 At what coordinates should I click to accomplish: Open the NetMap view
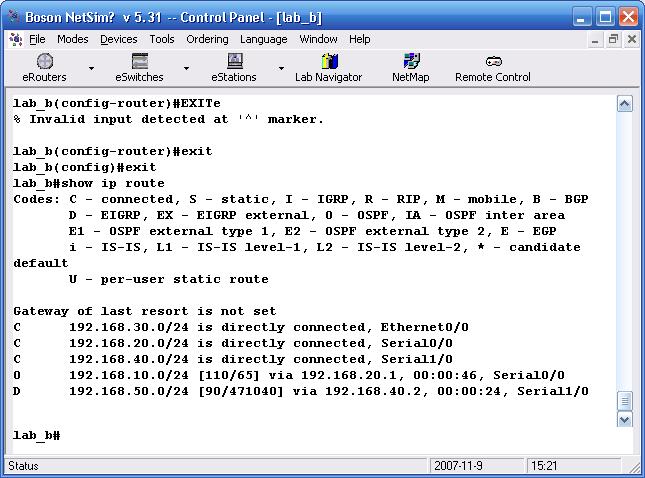(x=411, y=67)
